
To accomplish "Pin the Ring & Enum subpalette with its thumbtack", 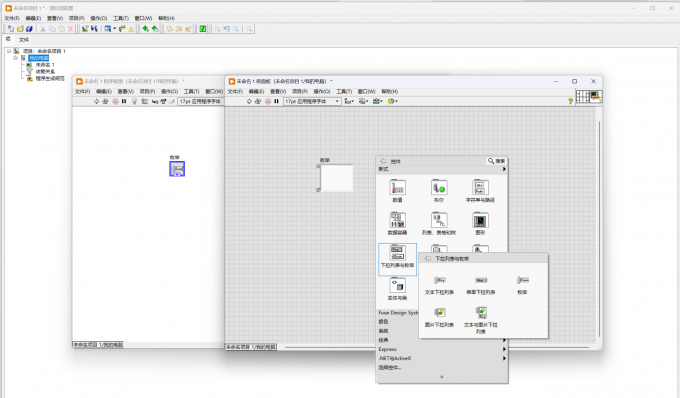I will [x=427, y=258].
